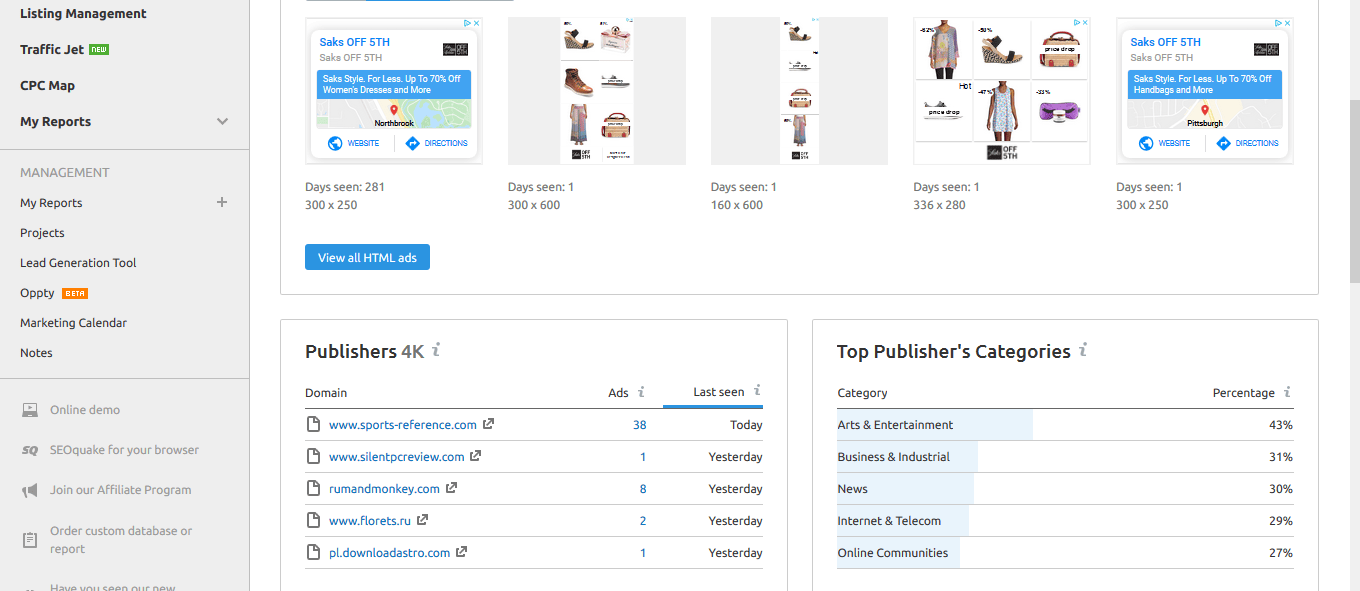
Task: Click the online demo monitor icon
Action: 29,408
